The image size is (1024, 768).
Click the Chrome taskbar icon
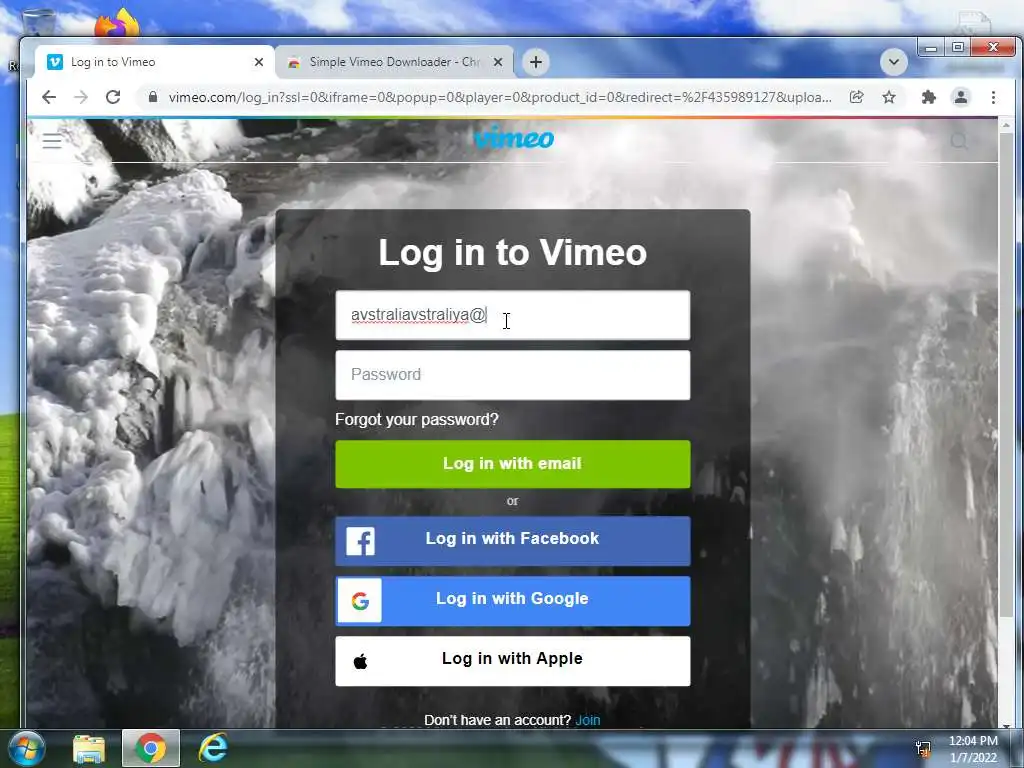tap(151, 748)
